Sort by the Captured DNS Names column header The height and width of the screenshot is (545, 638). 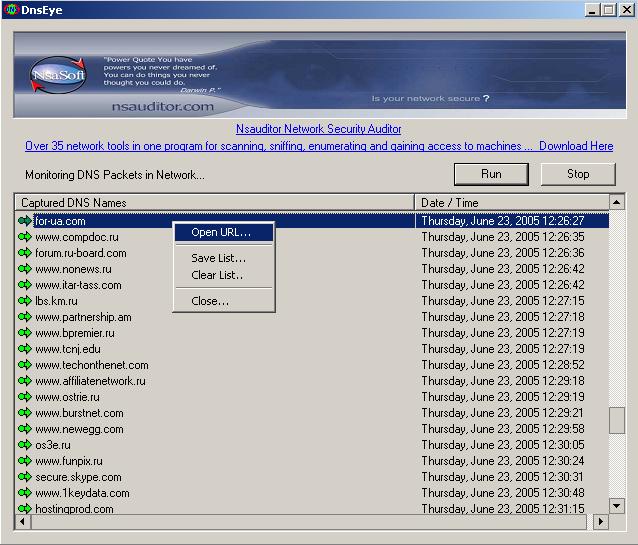(x=214, y=202)
